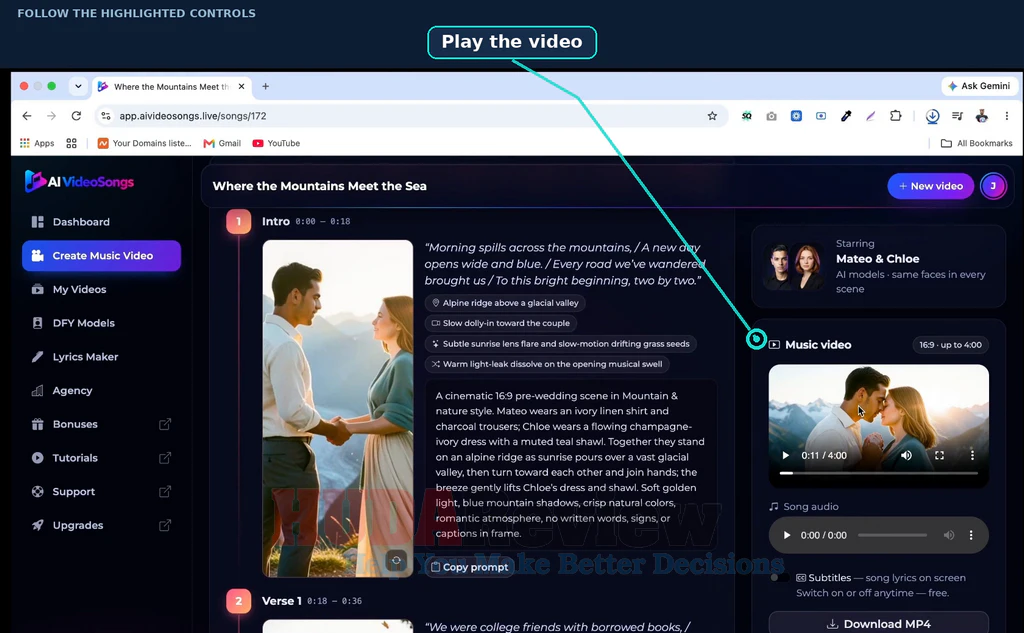1024x633 pixels.
Task: Click the purple pen extension icon
Action: click(x=871, y=116)
